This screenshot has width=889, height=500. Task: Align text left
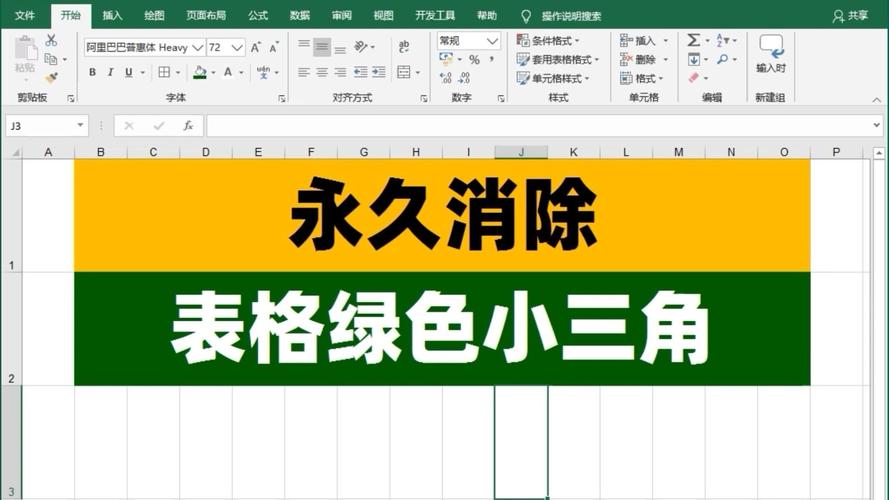point(304,72)
